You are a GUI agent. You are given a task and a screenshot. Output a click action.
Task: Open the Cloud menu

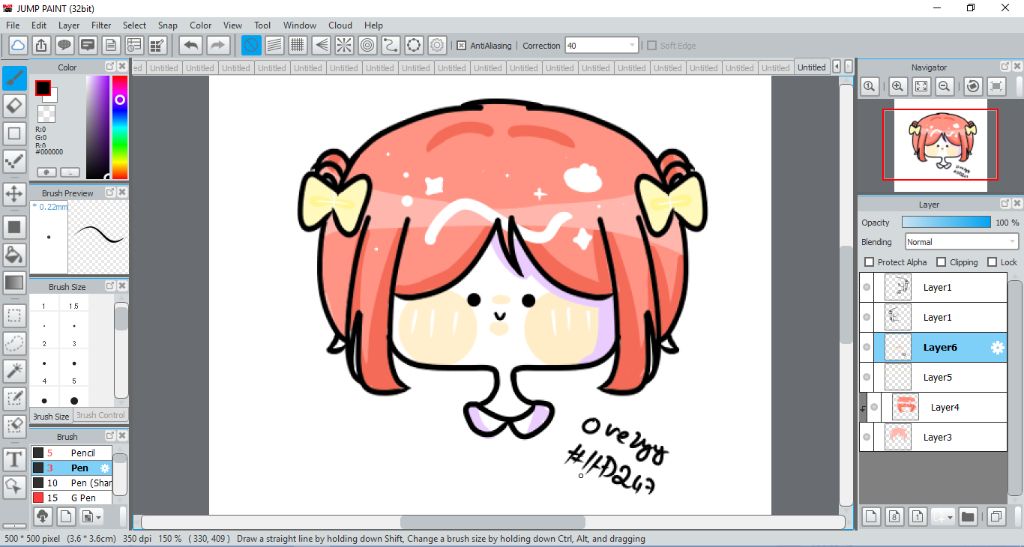pyautogui.click(x=340, y=25)
